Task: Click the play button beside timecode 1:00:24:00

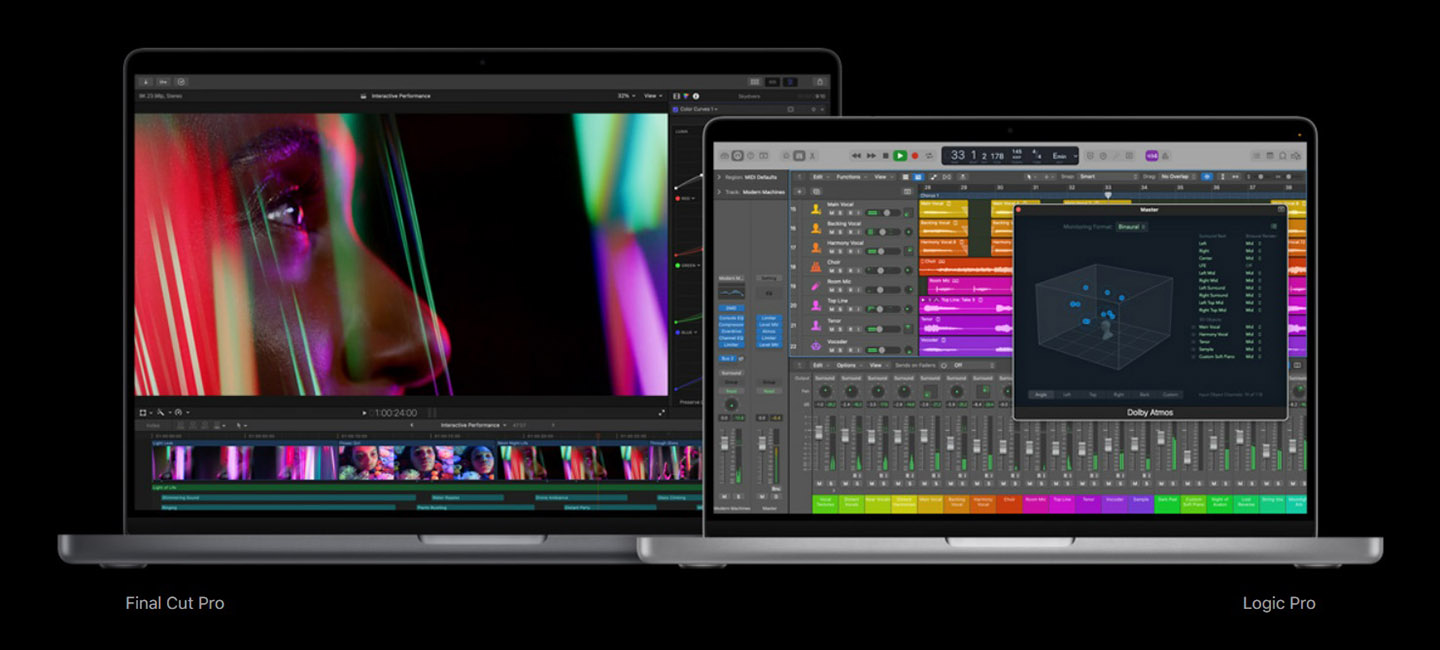Action: point(365,412)
